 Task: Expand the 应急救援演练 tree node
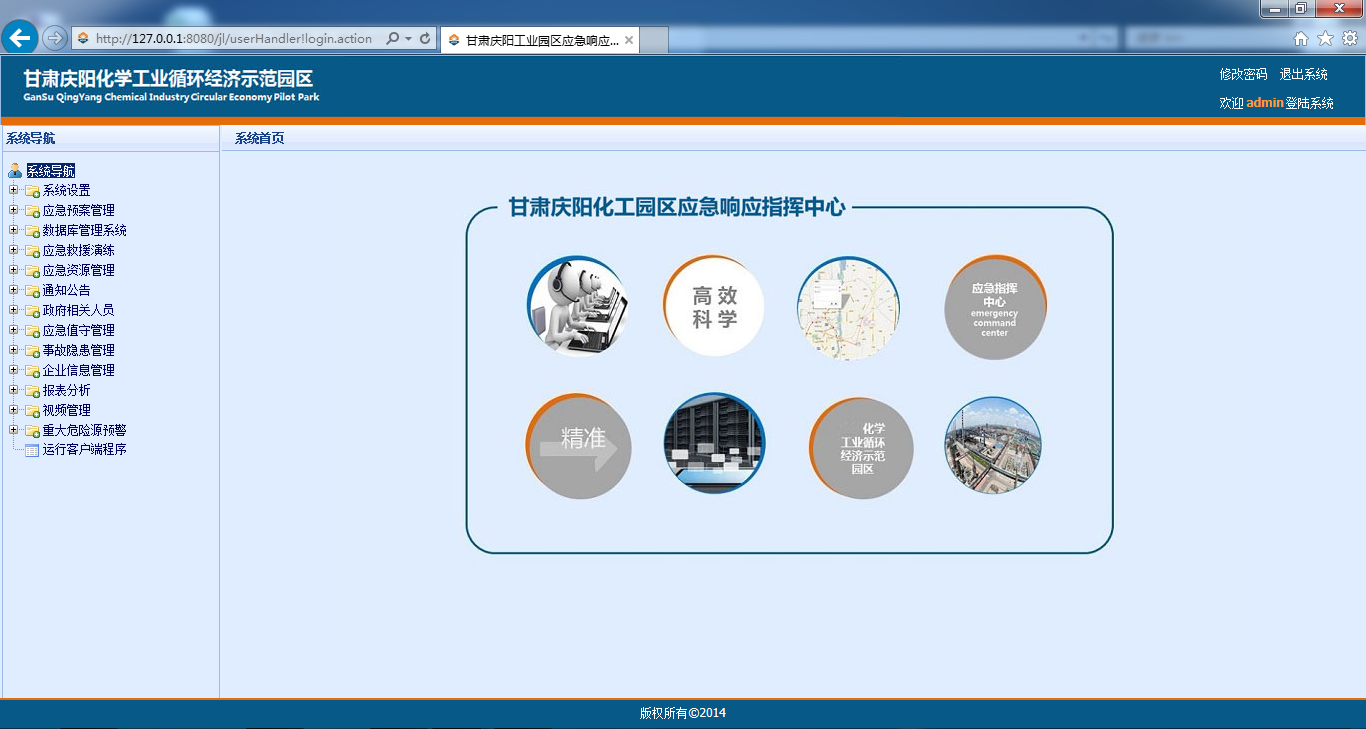(x=13, y=250)
